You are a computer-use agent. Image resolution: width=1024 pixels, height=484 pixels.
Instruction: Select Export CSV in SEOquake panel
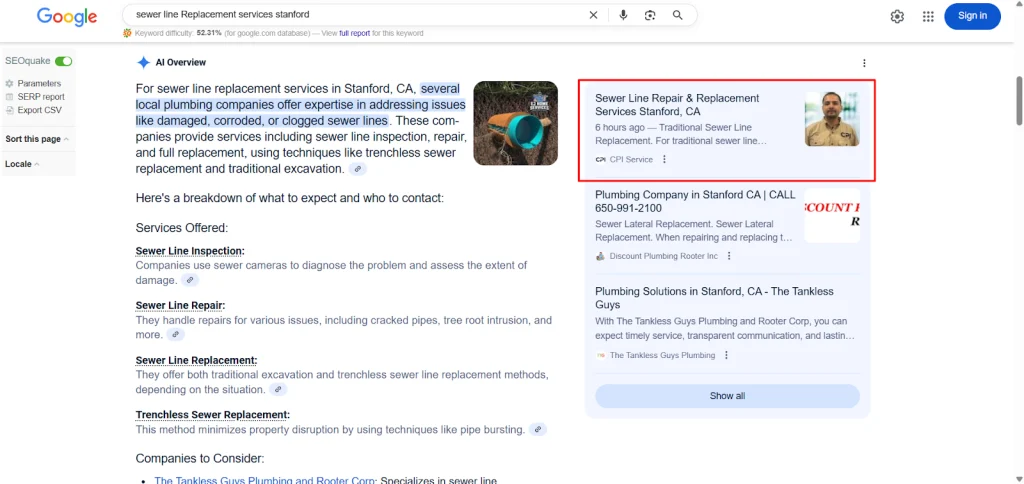tap(39, 110)
